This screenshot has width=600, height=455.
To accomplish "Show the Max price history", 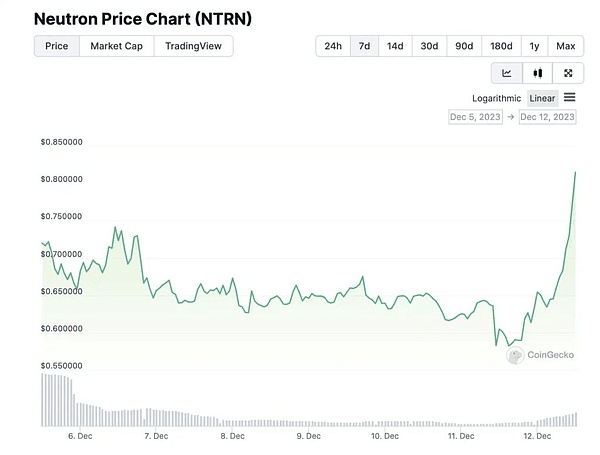I will [x=566, y=46].
